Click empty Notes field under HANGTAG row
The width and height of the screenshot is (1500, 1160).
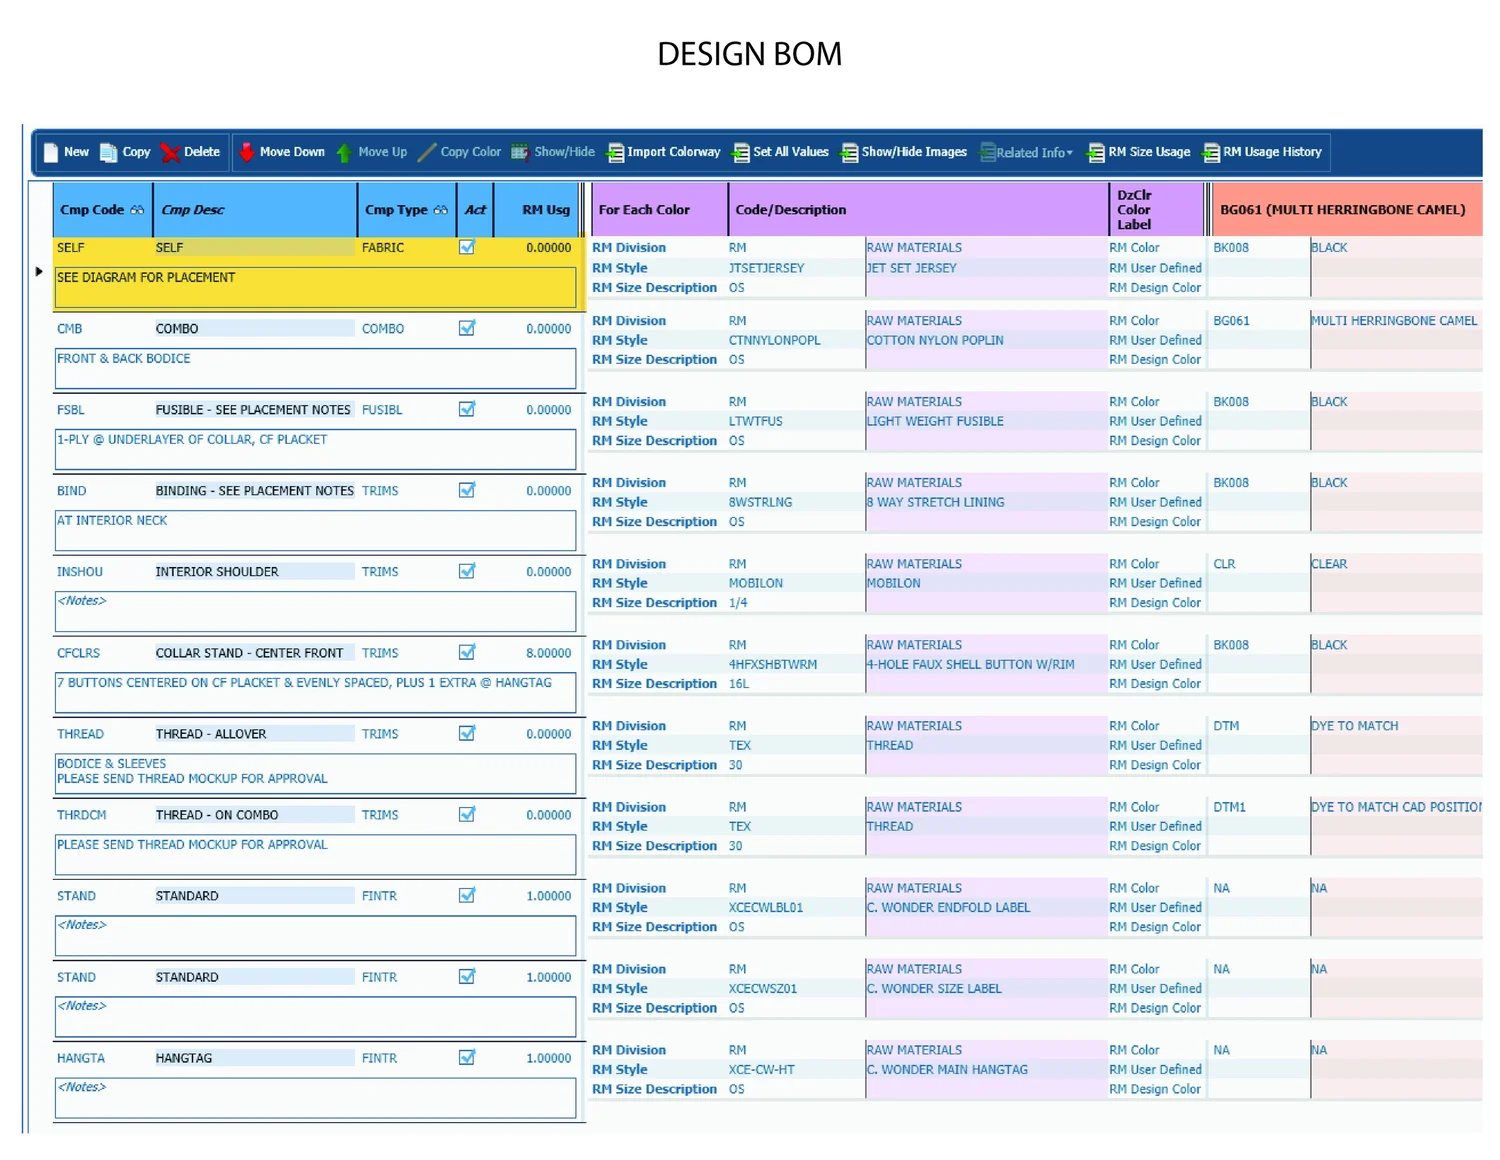pos(315,1097)
